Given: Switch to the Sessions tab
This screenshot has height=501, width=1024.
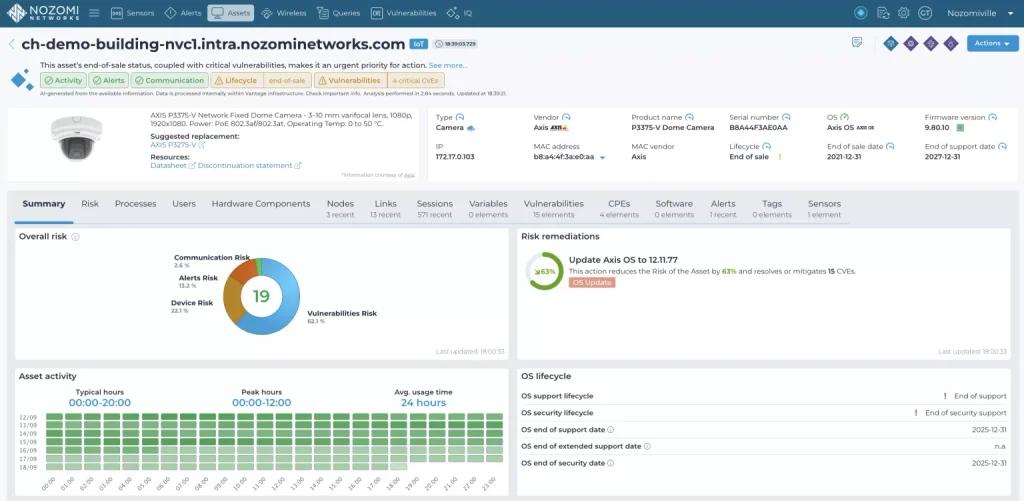Looking at the screenshot, I should 434,208.
